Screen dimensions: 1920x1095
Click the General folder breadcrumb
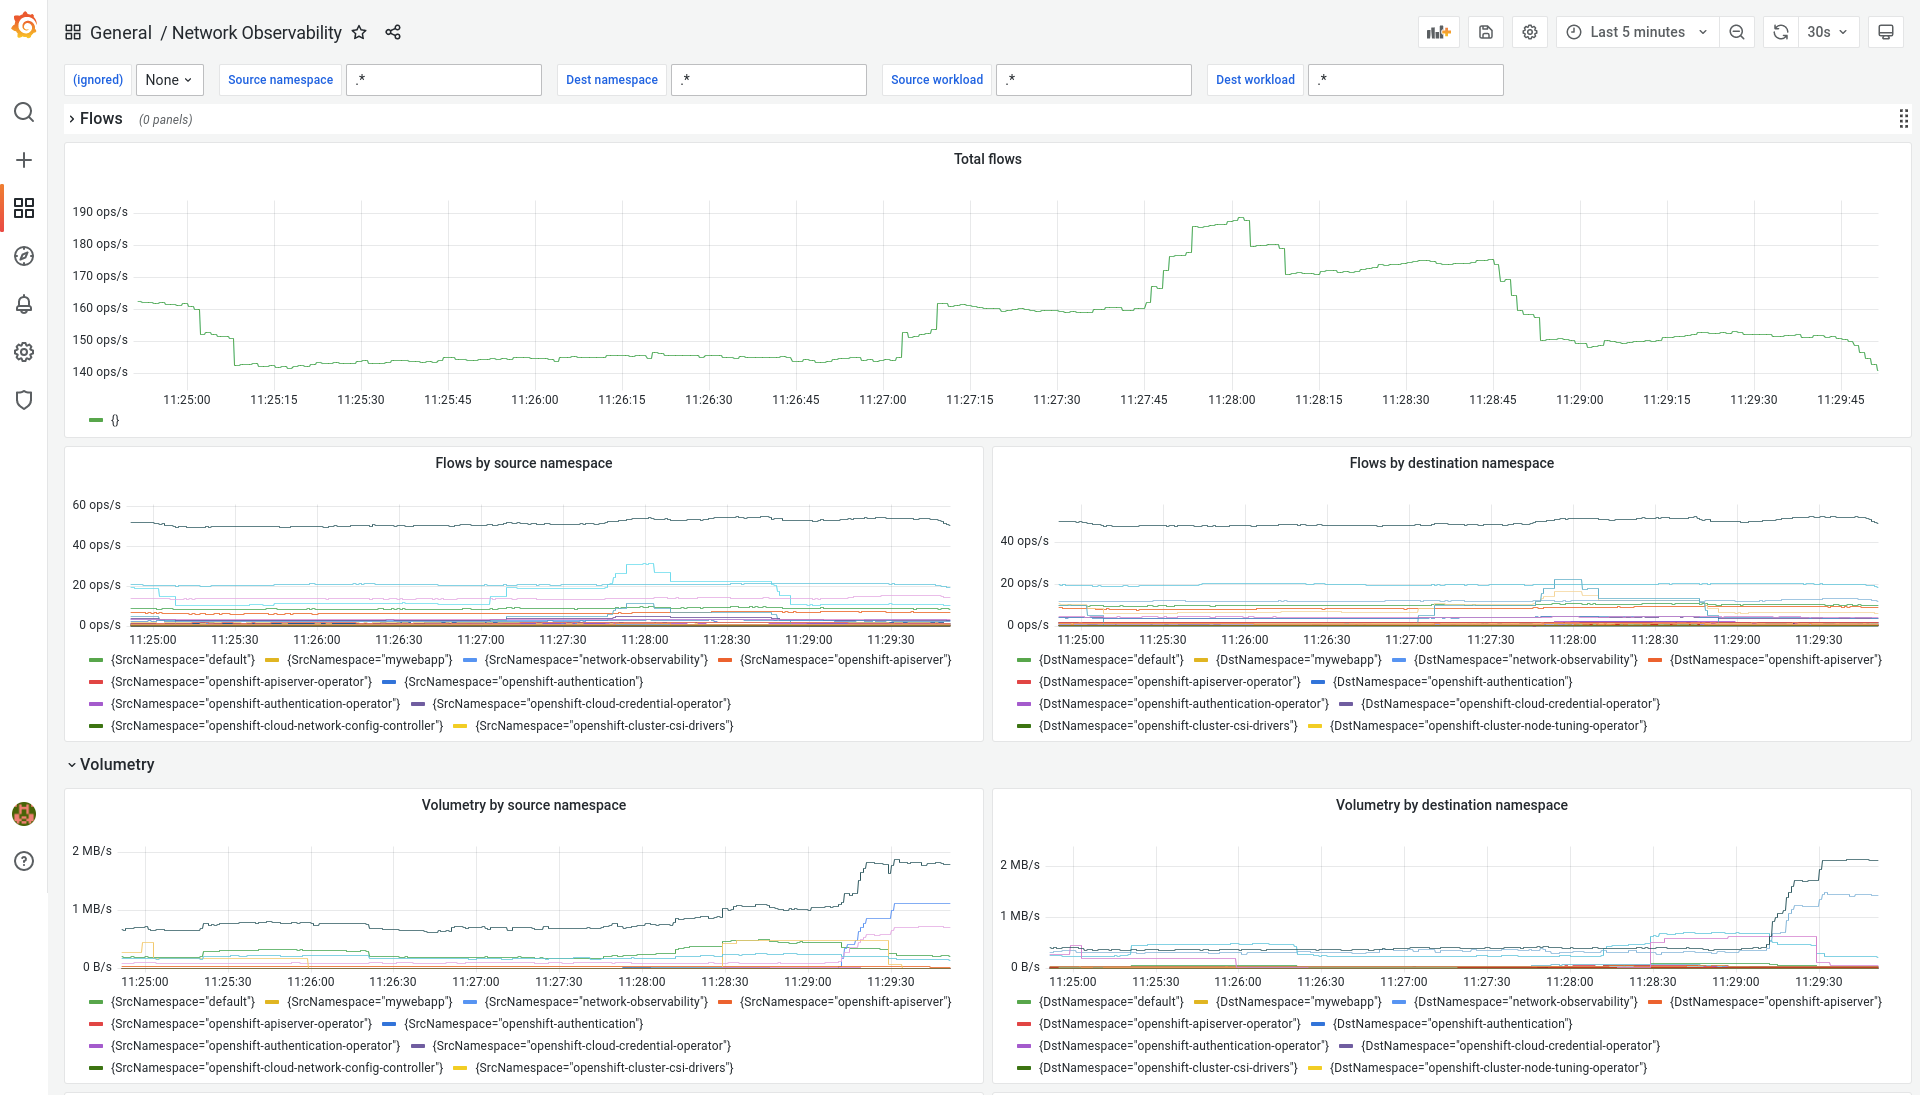click(x=121, y=33)
